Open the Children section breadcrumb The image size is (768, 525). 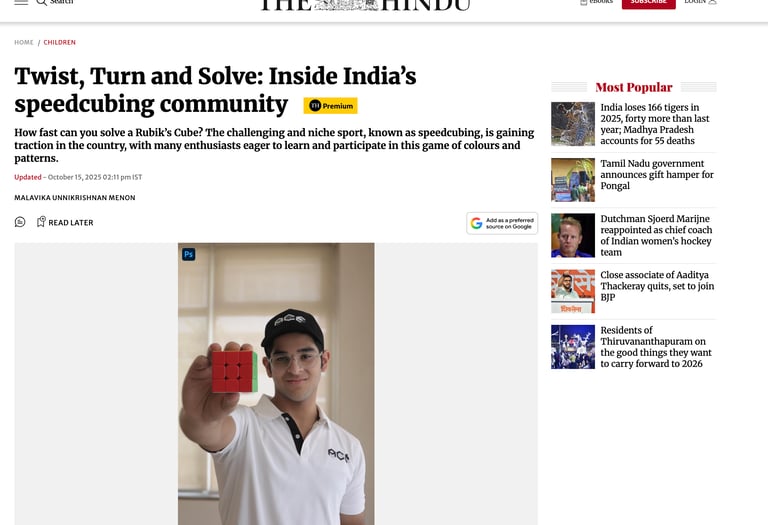pos(60,43)
